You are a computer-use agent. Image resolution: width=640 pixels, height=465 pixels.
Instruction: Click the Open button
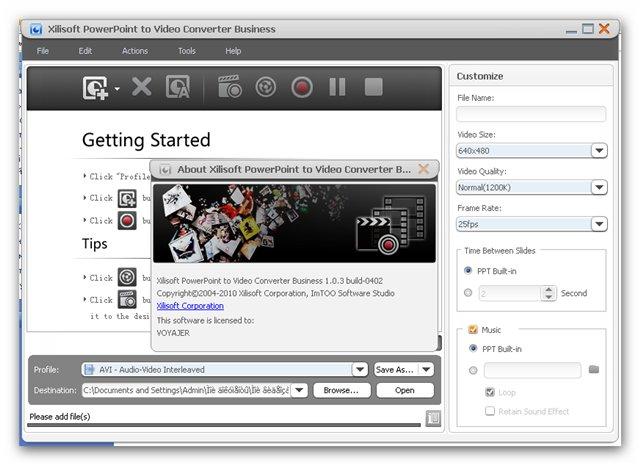[x=404, y=390]
